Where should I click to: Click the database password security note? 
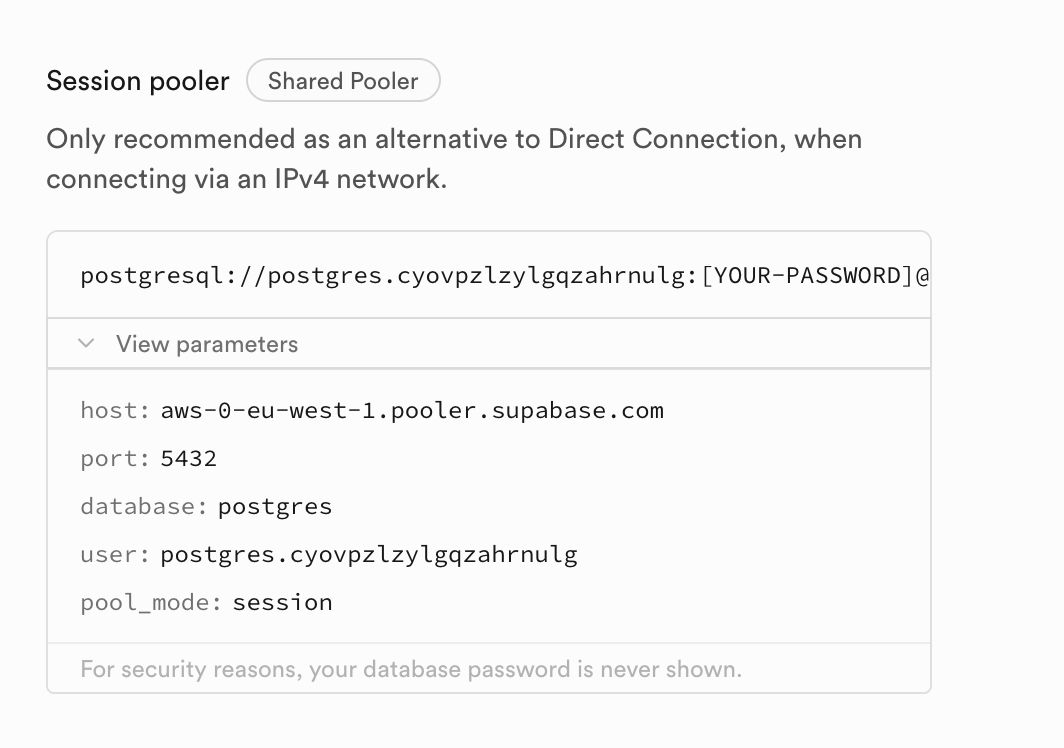pyautogui.click(x=411, y=668)
